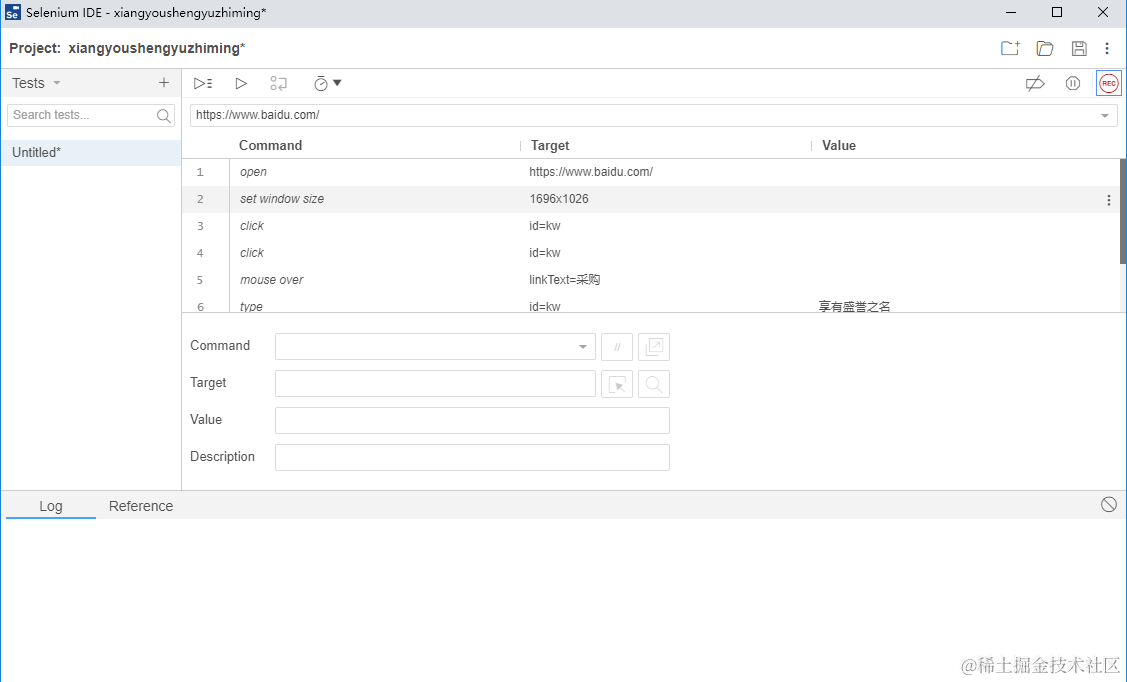Click the Description input field
Viewport: 1127px width, 682px height.
472,458
